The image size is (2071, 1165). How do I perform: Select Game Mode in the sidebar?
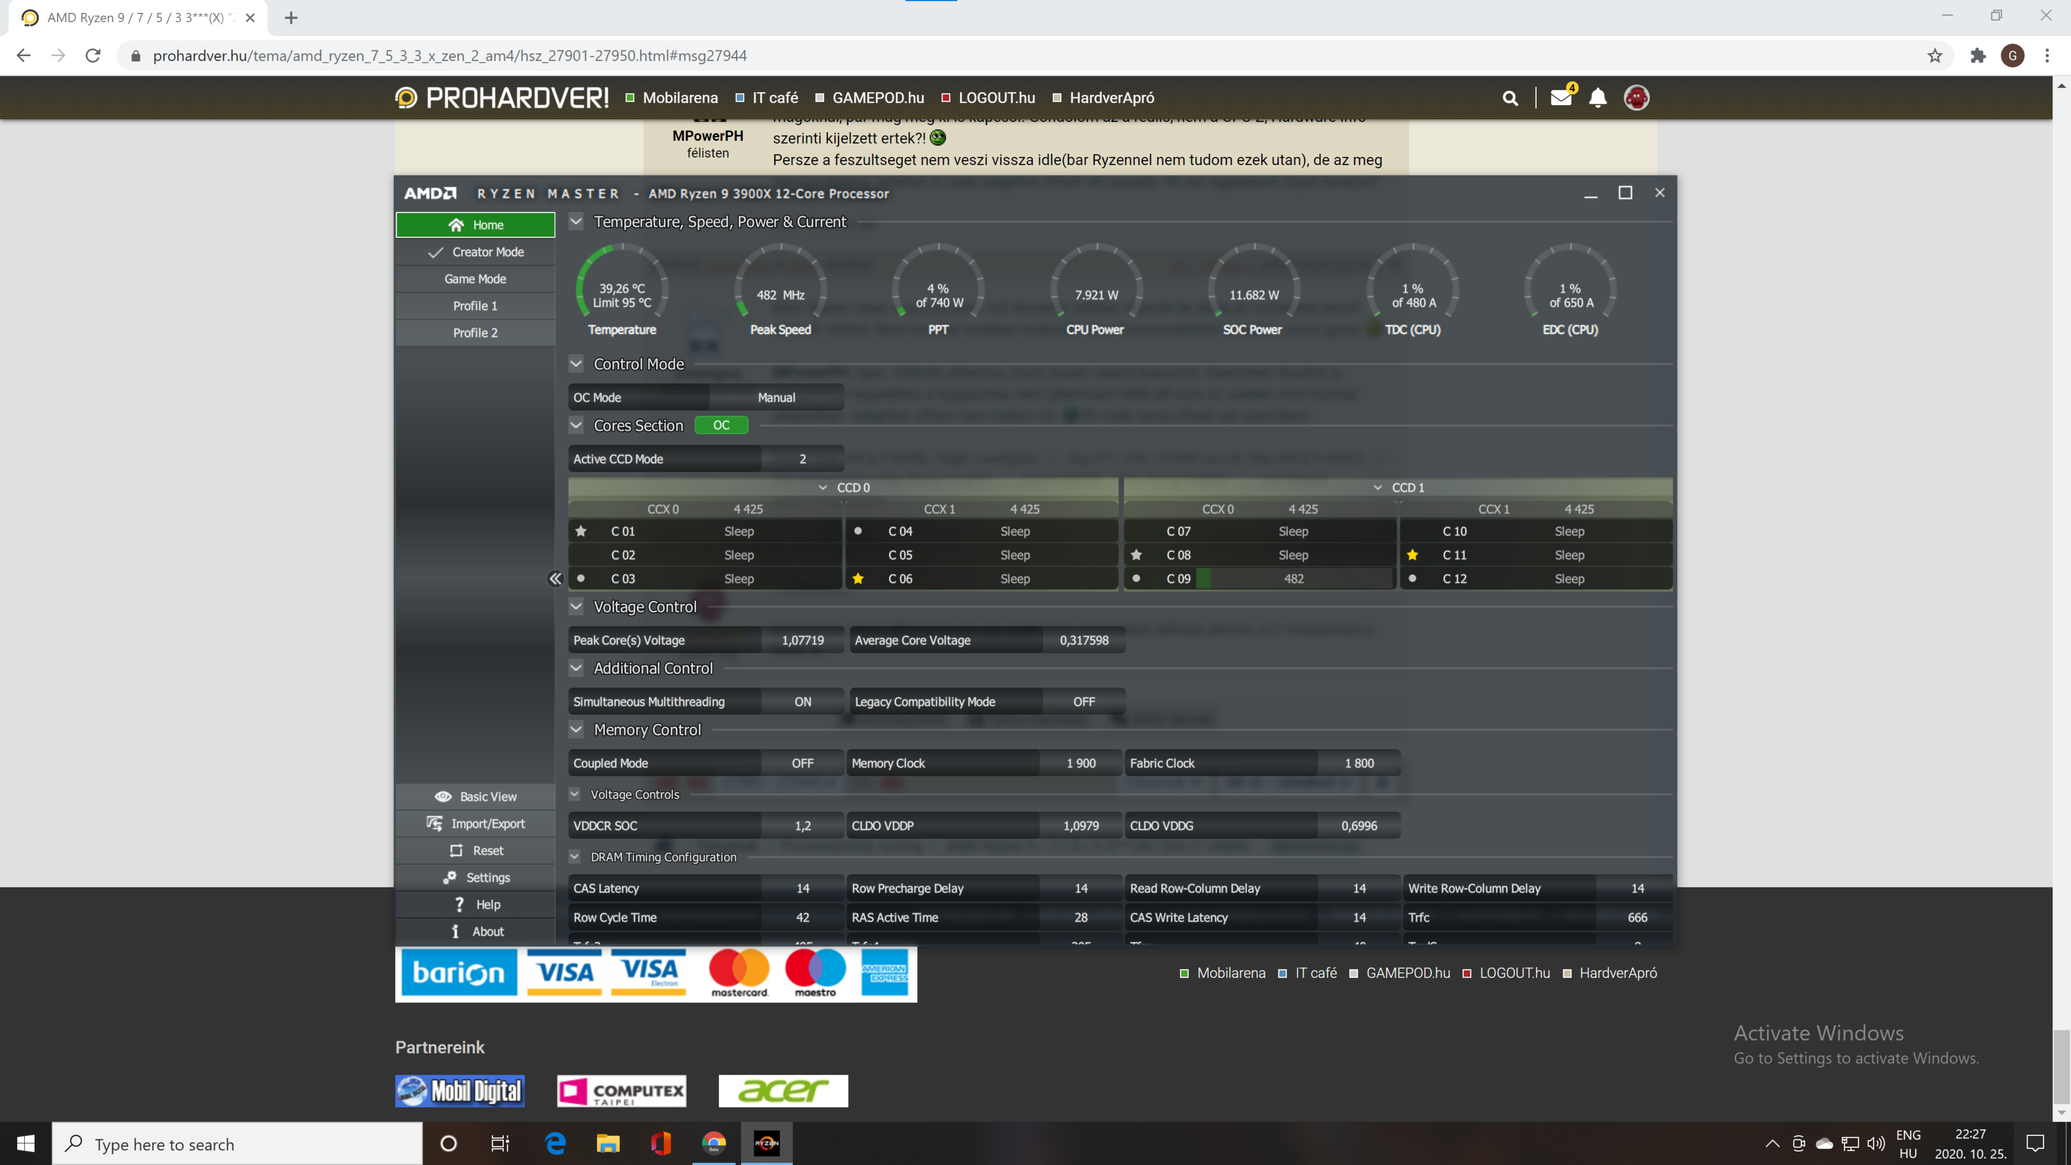[475, 279]
